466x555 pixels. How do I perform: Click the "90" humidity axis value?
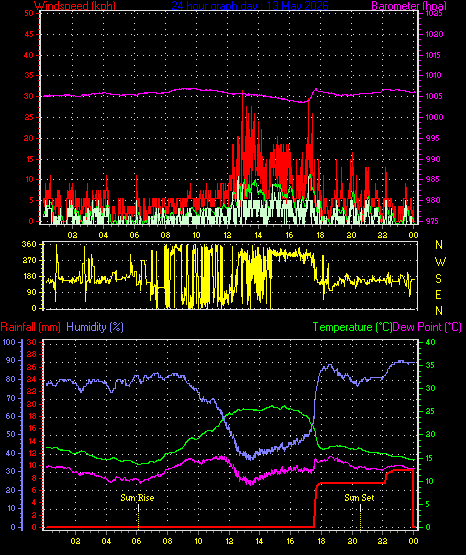pos(11,360)
